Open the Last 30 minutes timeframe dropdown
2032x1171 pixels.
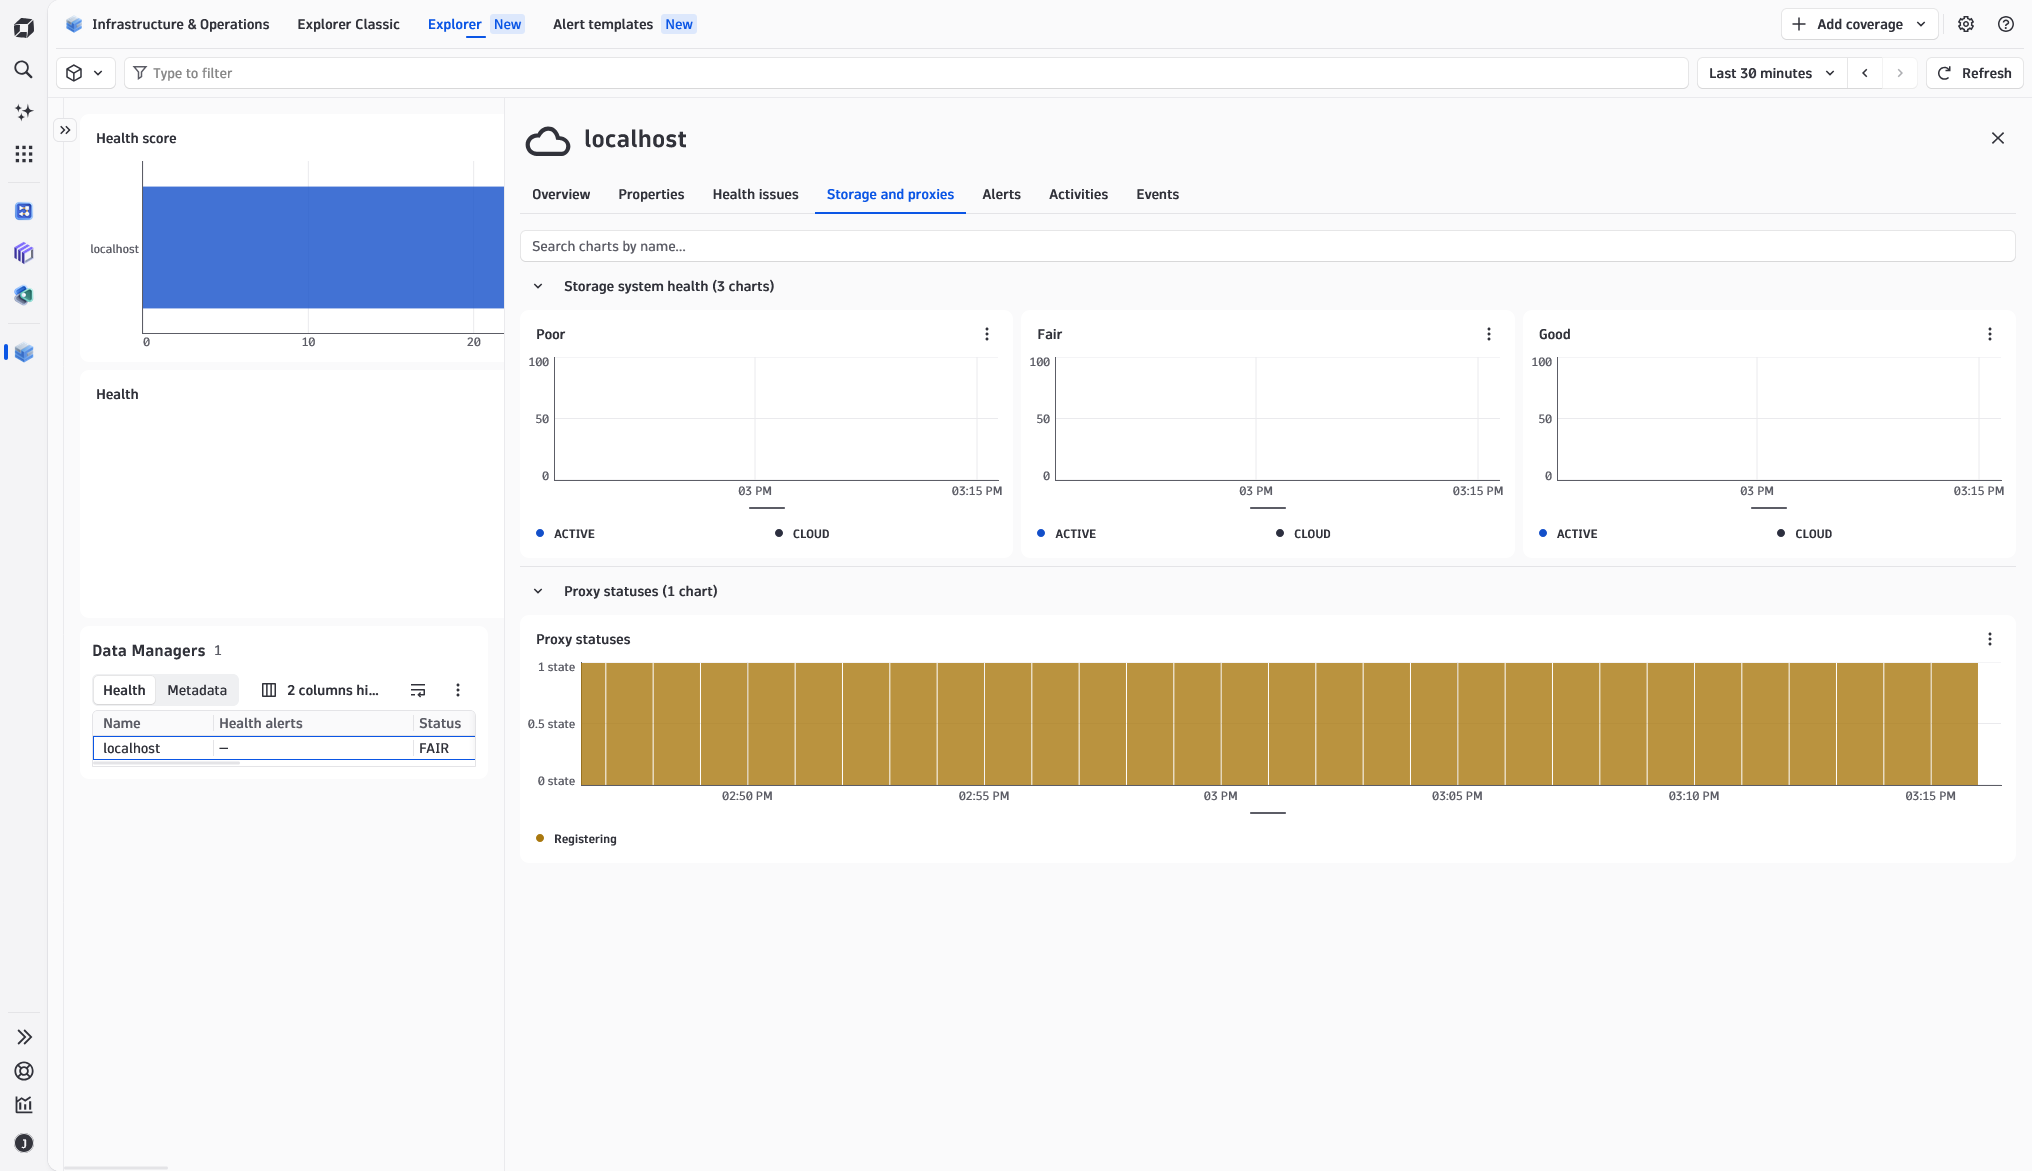(x=1771, y=73)
